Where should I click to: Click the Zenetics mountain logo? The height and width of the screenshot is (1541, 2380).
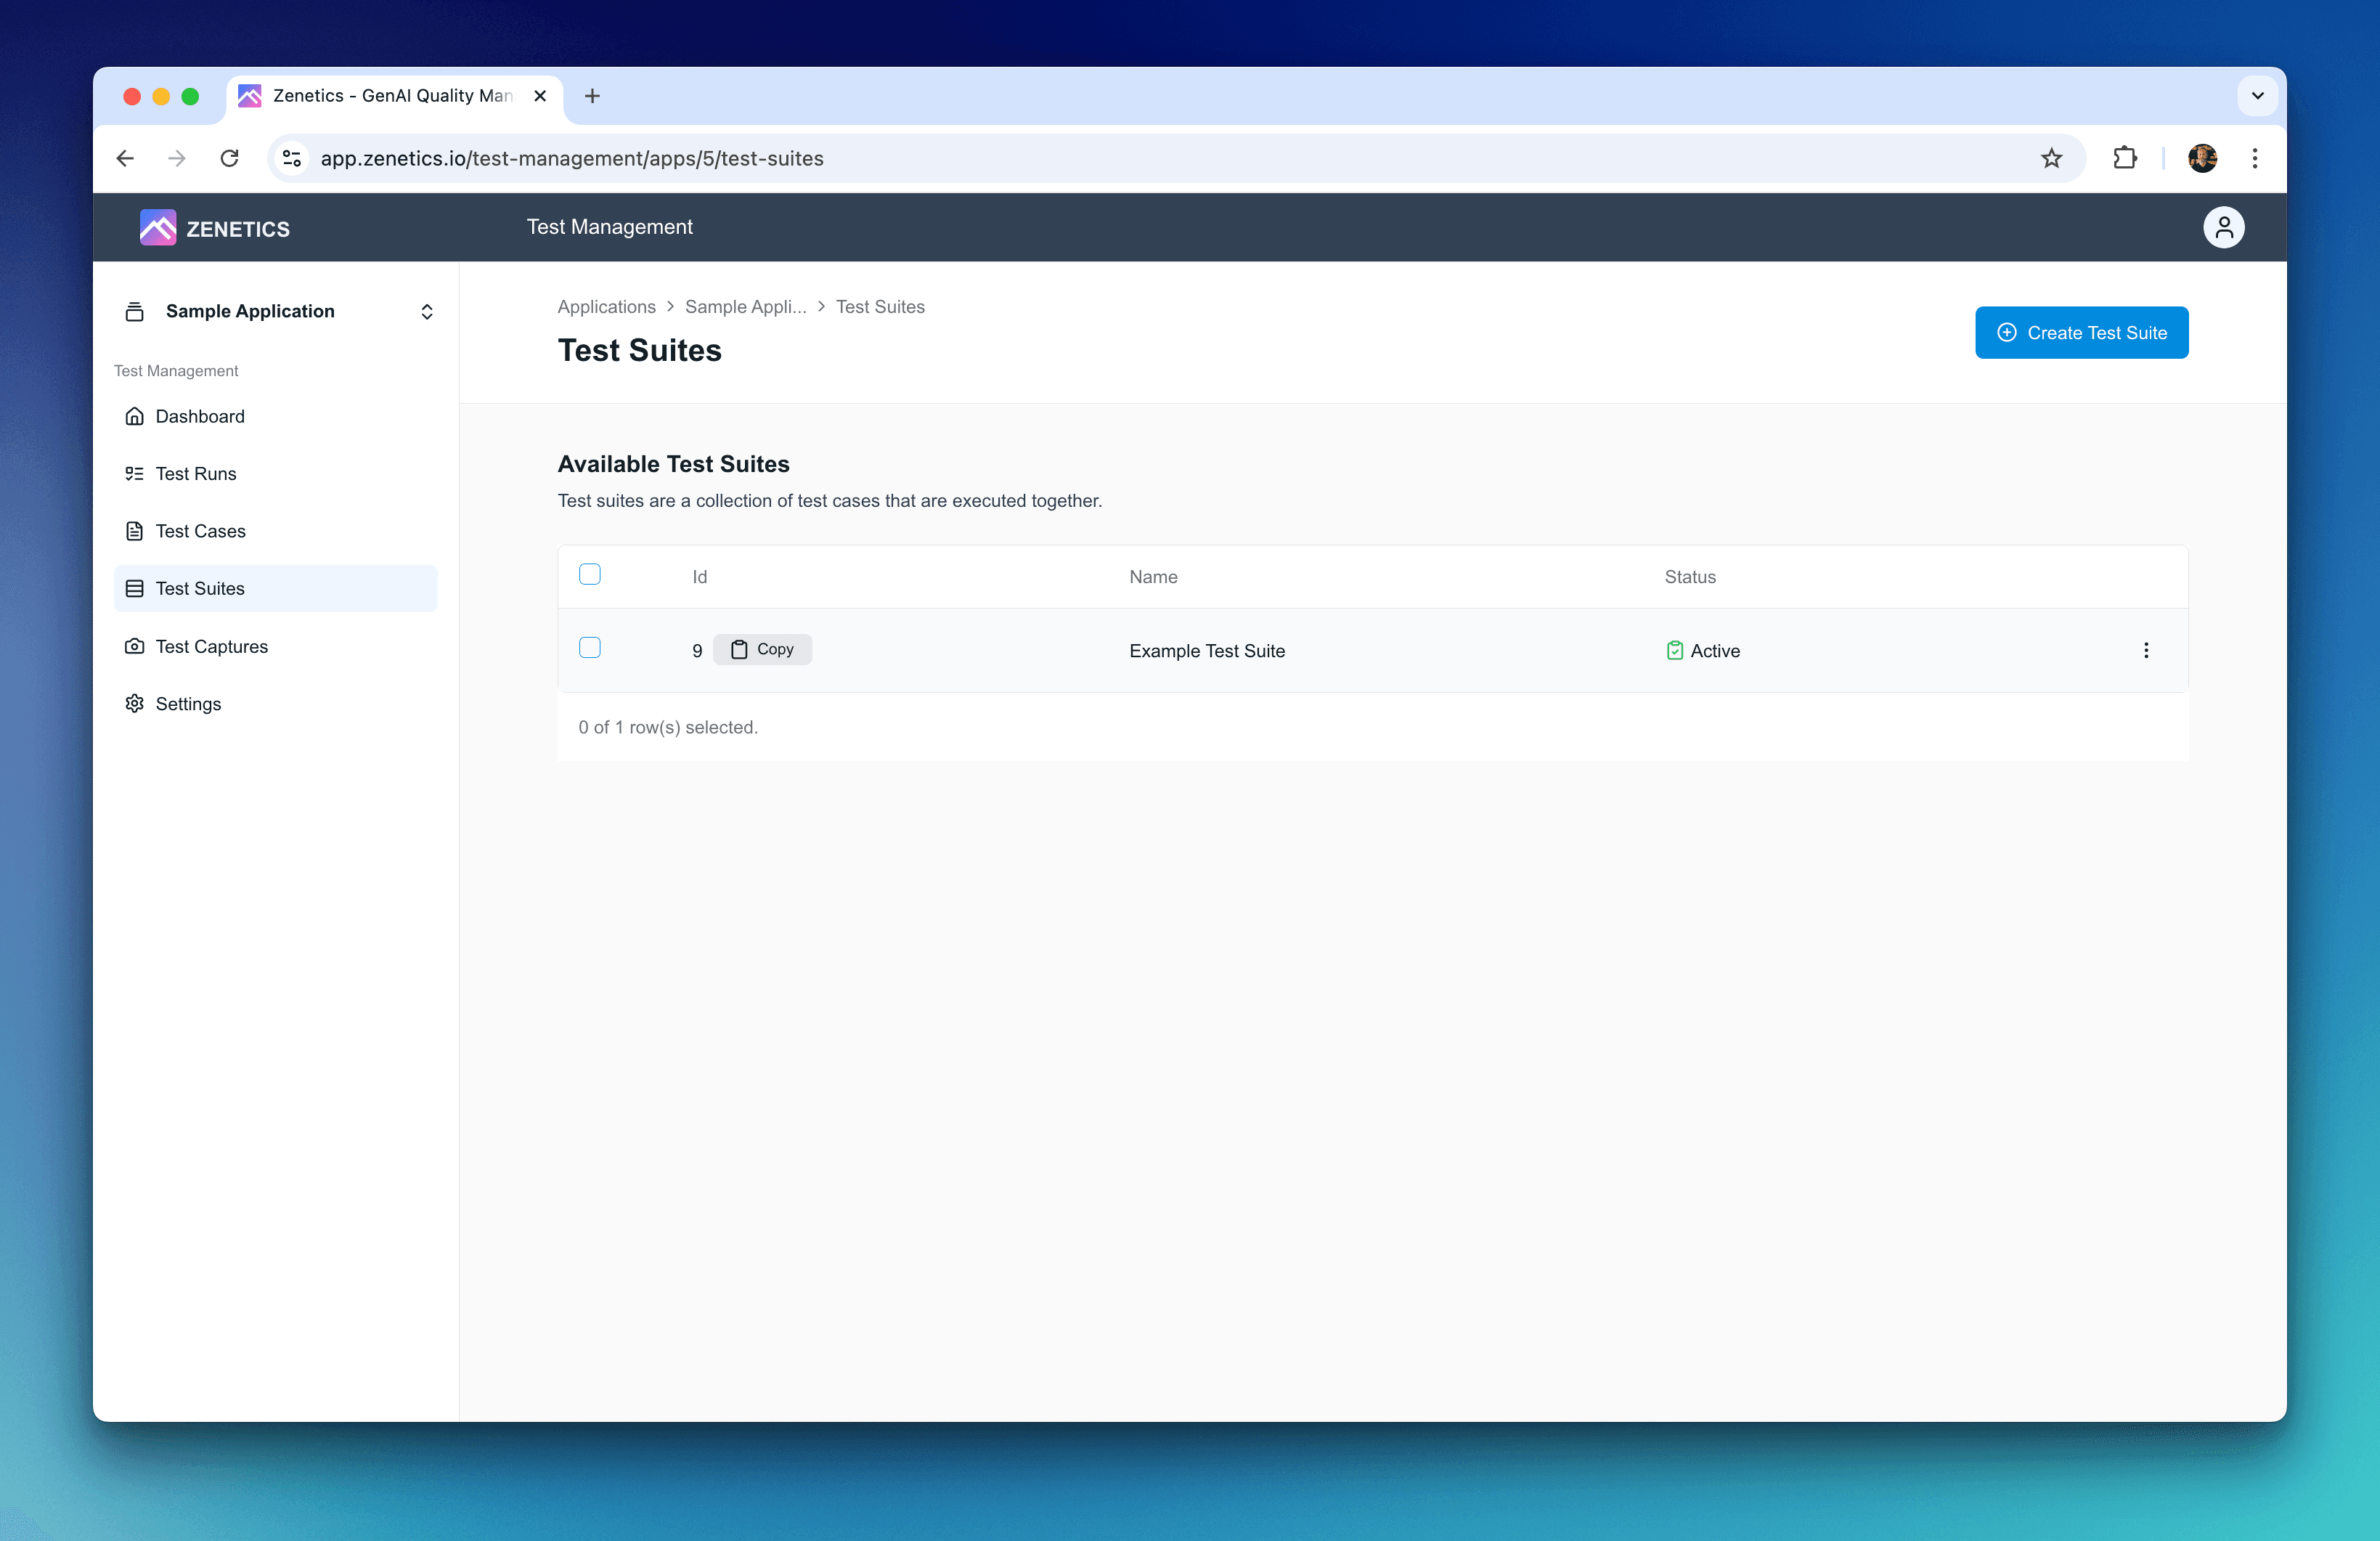(157, 227)
